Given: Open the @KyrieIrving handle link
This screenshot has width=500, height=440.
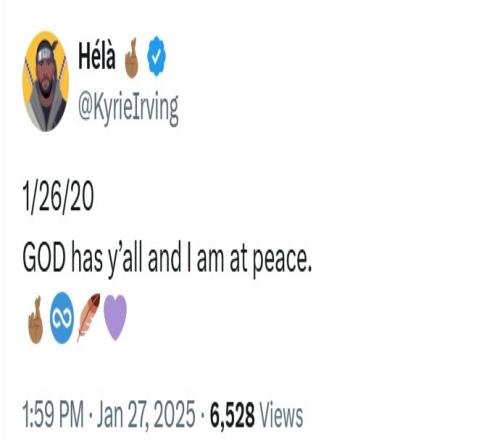Looking at the screenshot, I should tap(128, 108).
